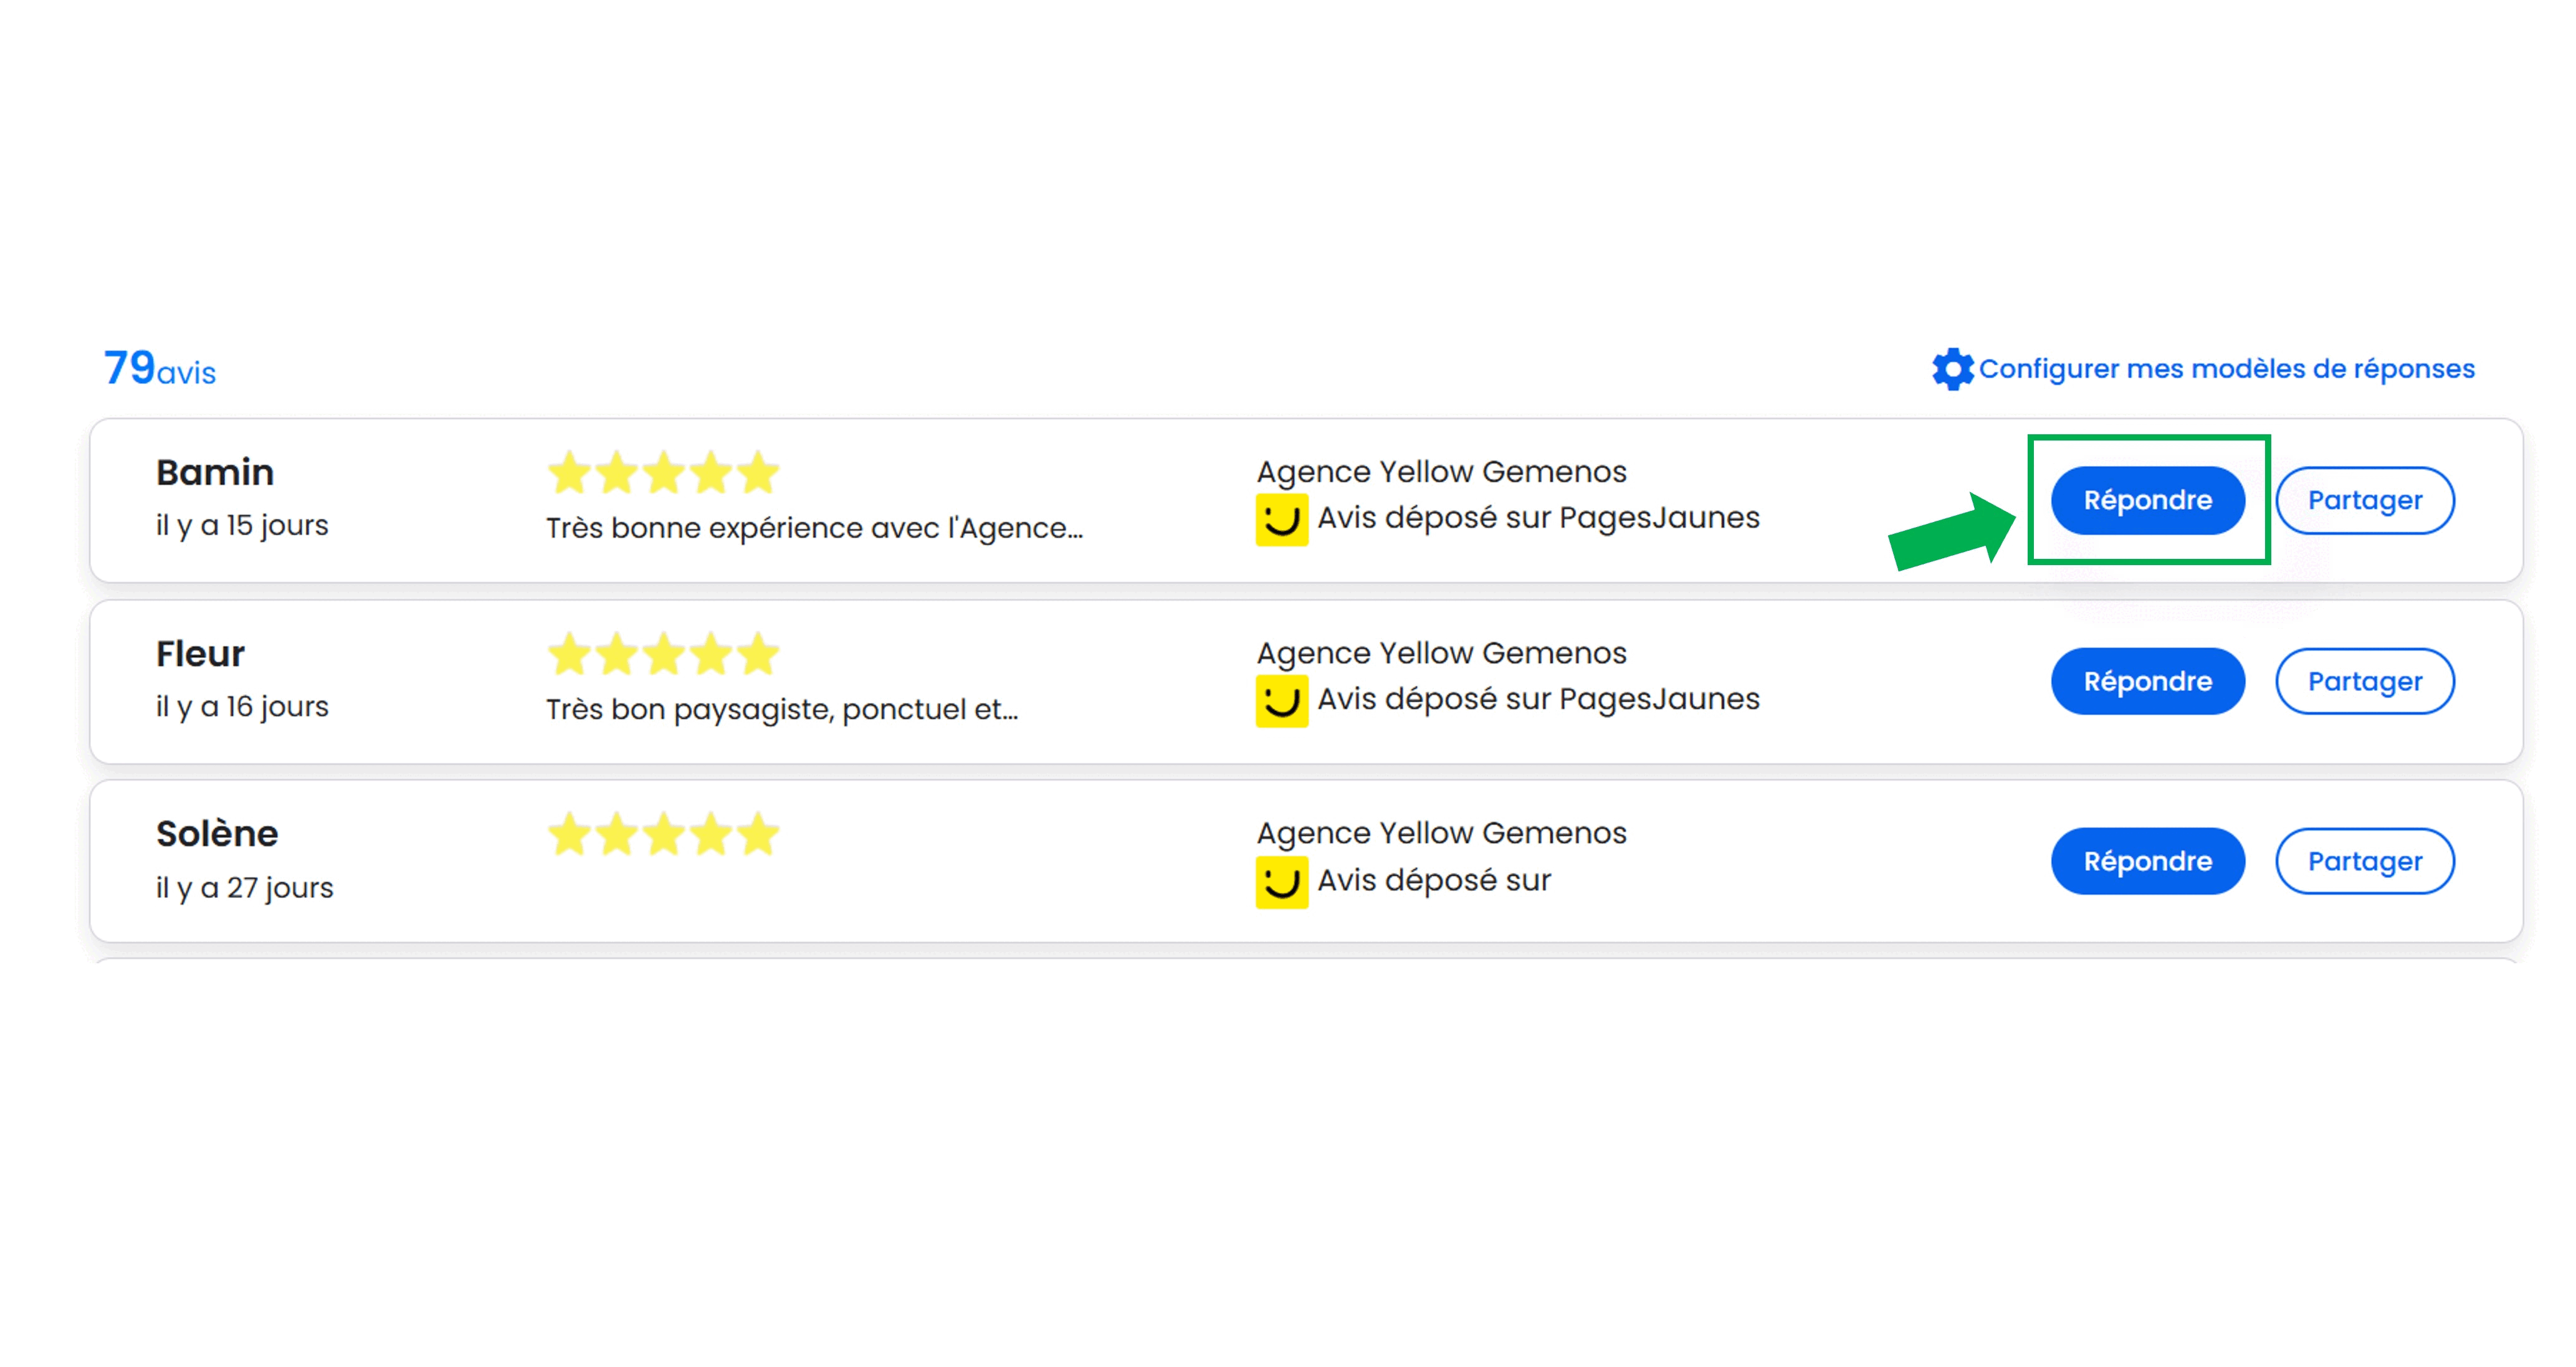Share Bamin's review via Partager
Screen dimensions: 2576x1367
2365,500
